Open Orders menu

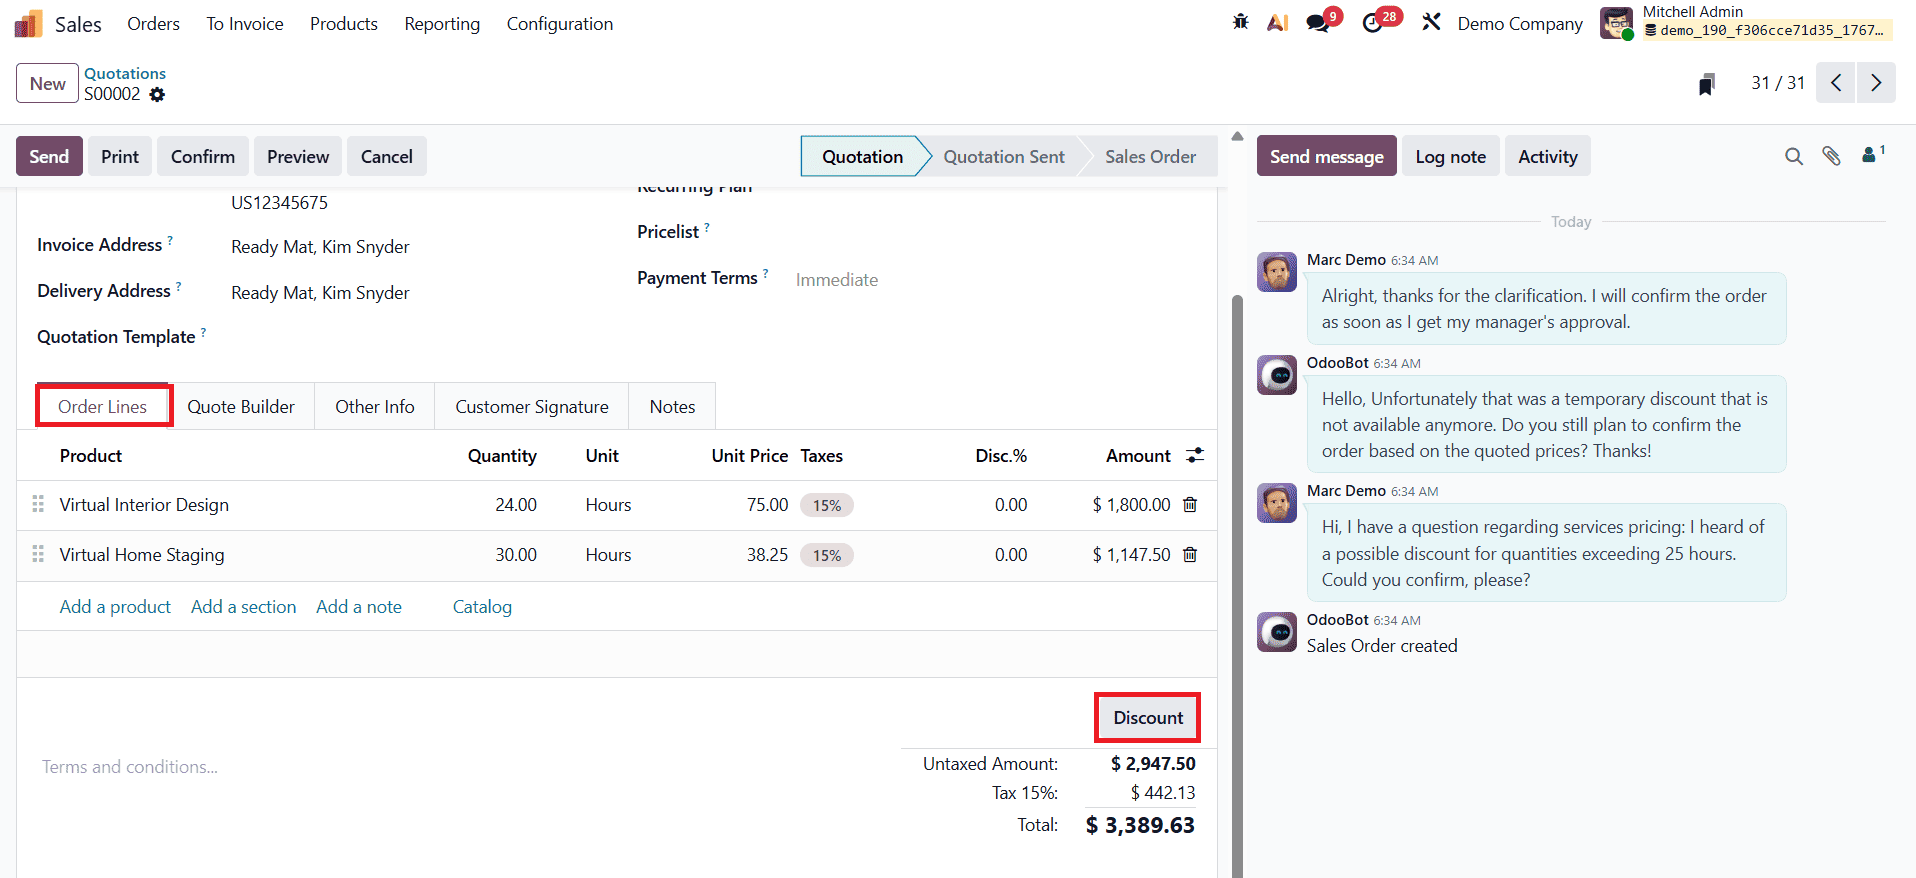(x=153, y=24)
